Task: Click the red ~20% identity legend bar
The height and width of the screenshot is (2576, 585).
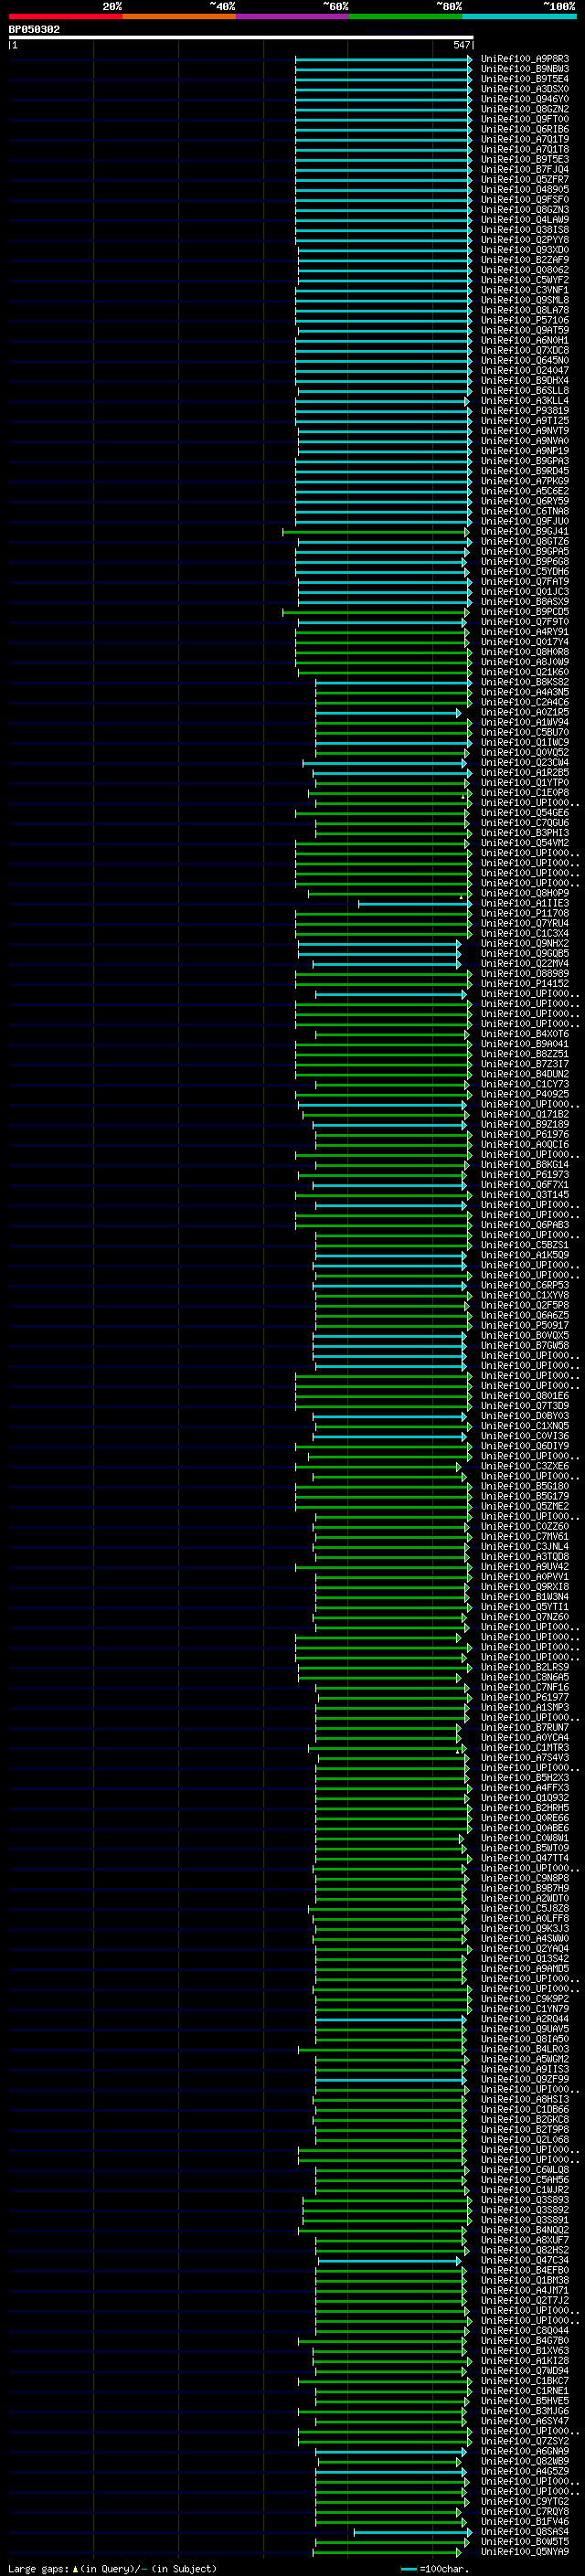Action: [65, 16]
